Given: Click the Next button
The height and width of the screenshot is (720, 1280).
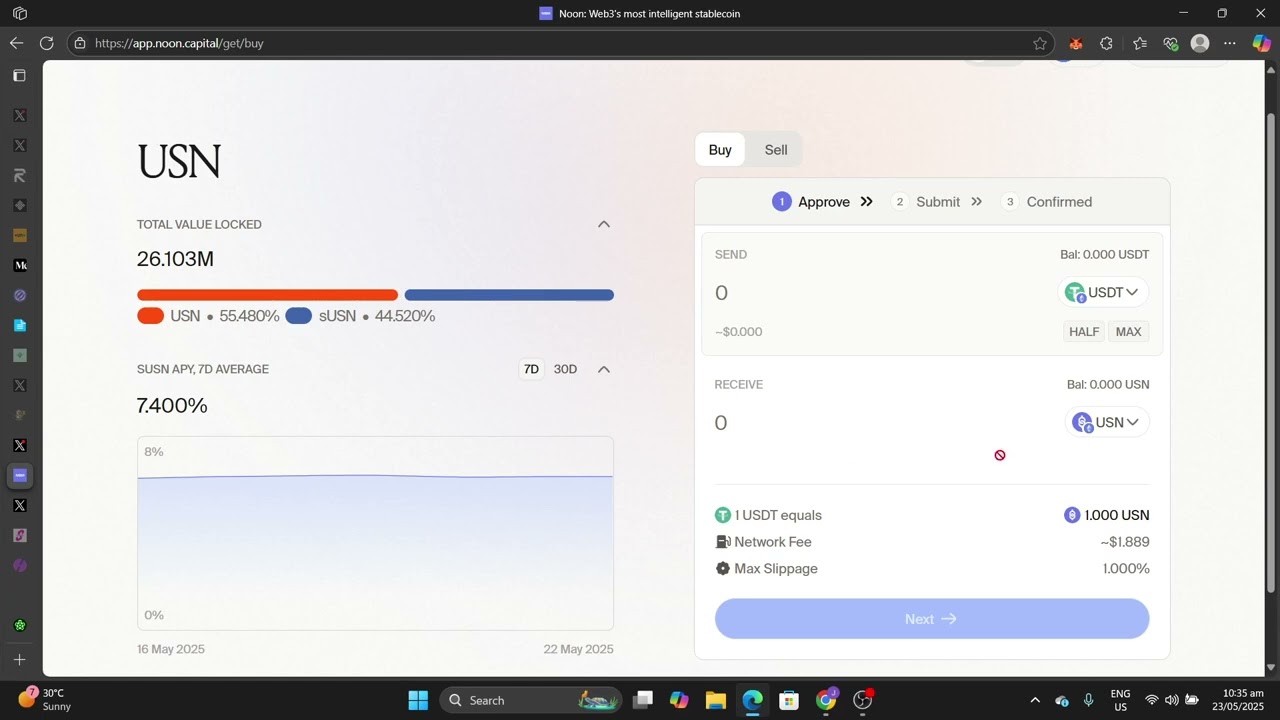Looking at the screenshot, I should (932, 619).
